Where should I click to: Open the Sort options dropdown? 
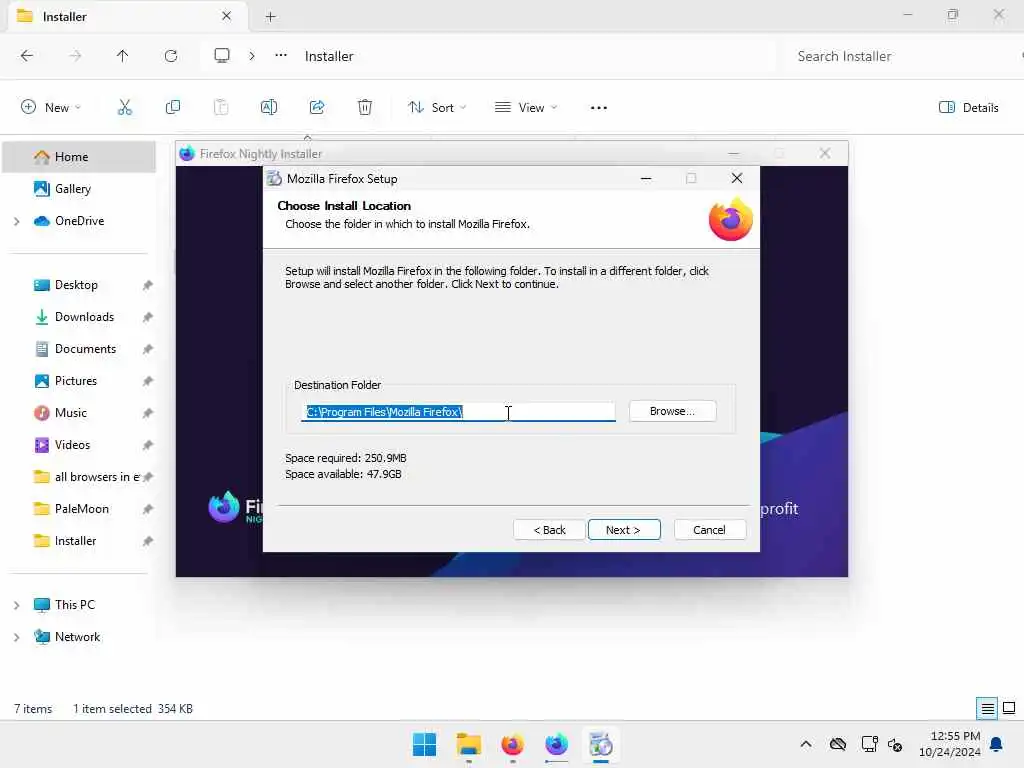tap(437, 107)
